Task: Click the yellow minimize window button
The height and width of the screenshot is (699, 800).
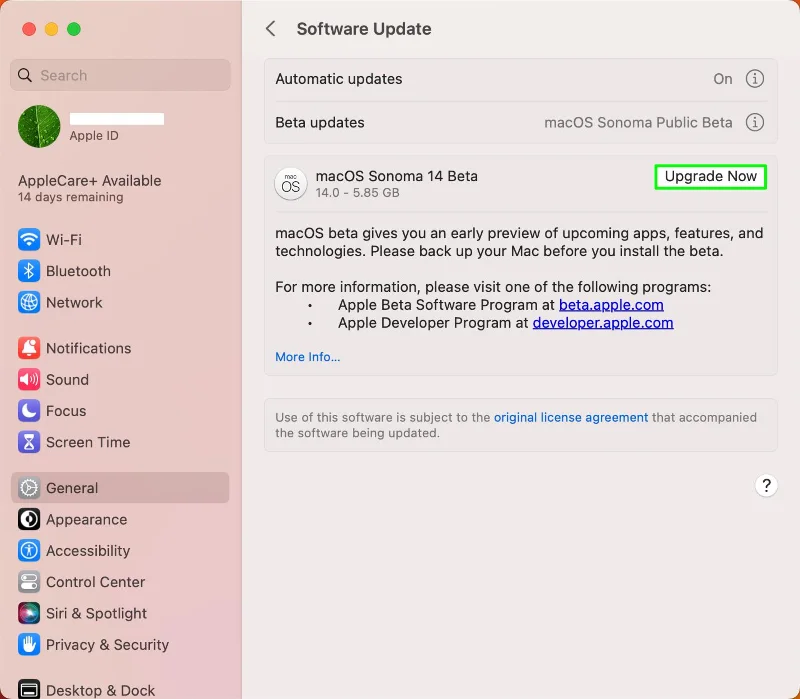Action: point(52,29)
